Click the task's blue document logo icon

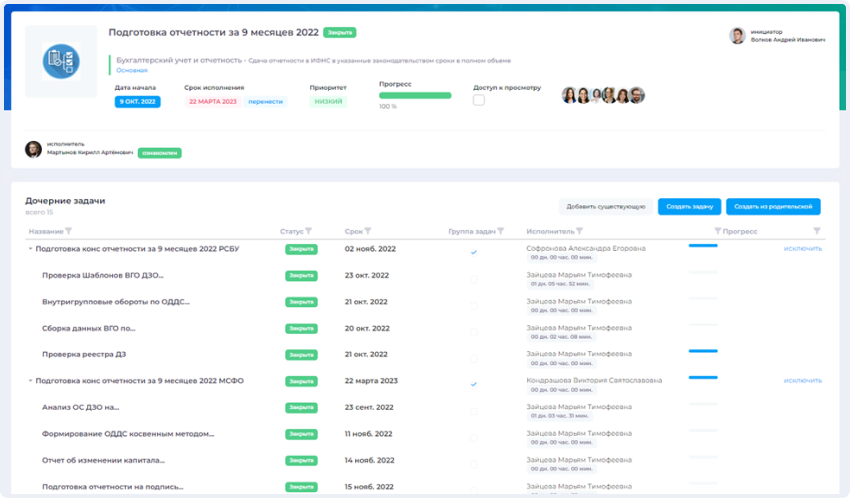tap(61, 61)
